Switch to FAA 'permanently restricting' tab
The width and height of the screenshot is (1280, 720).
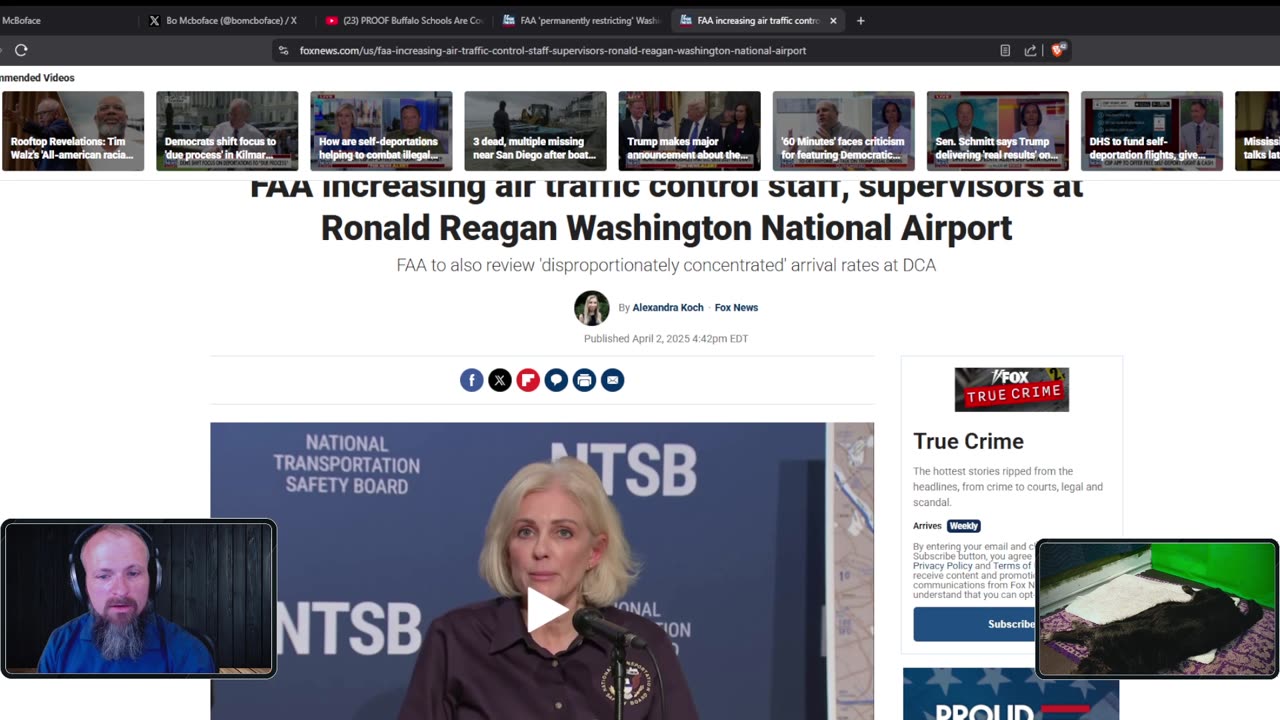(582, 20)
